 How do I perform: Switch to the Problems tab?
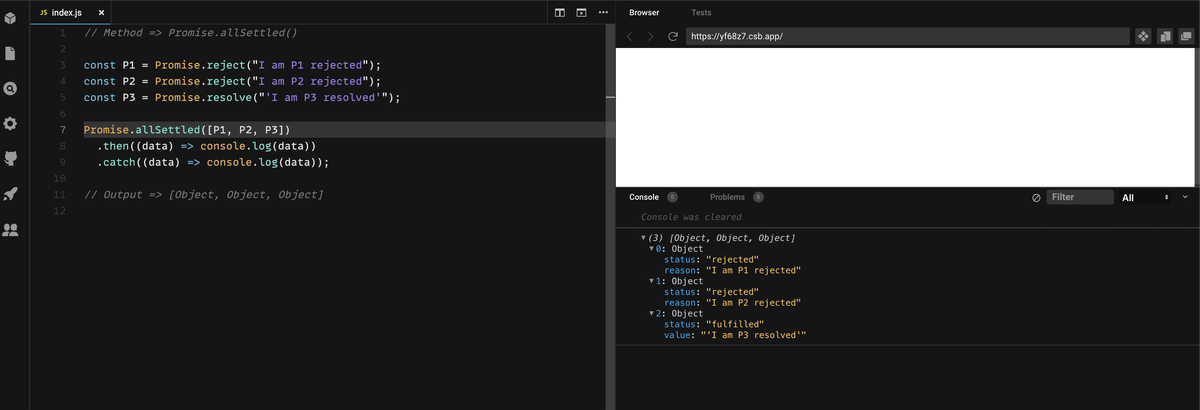coord(727,197)
